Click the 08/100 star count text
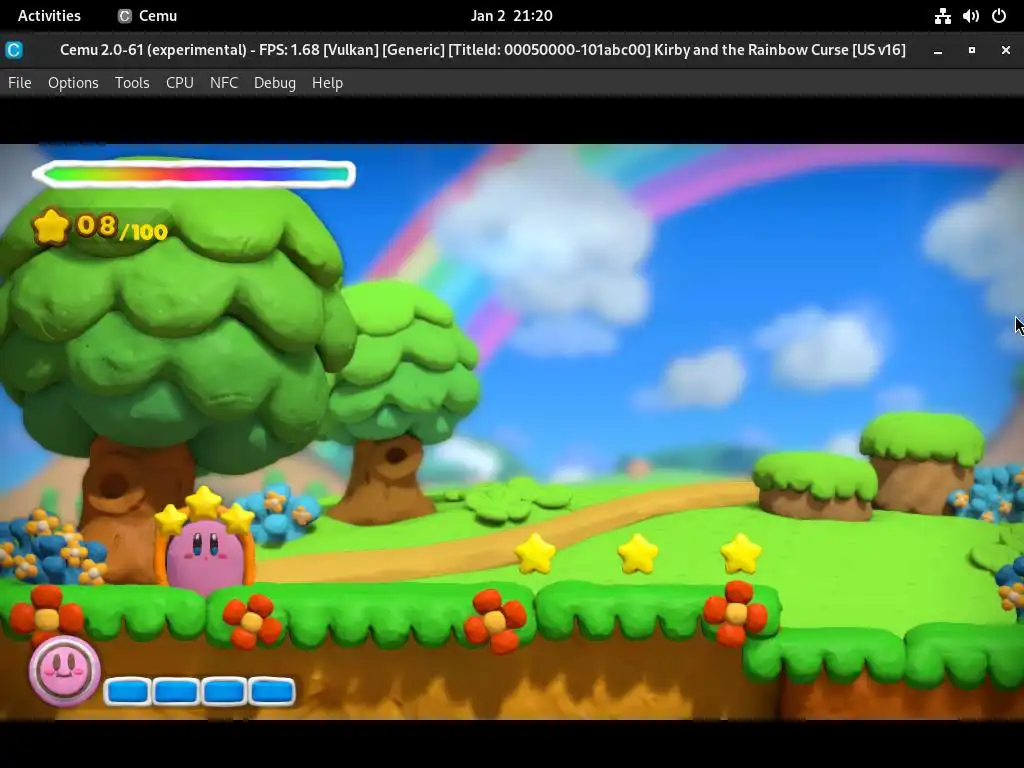 click(122, 227)
